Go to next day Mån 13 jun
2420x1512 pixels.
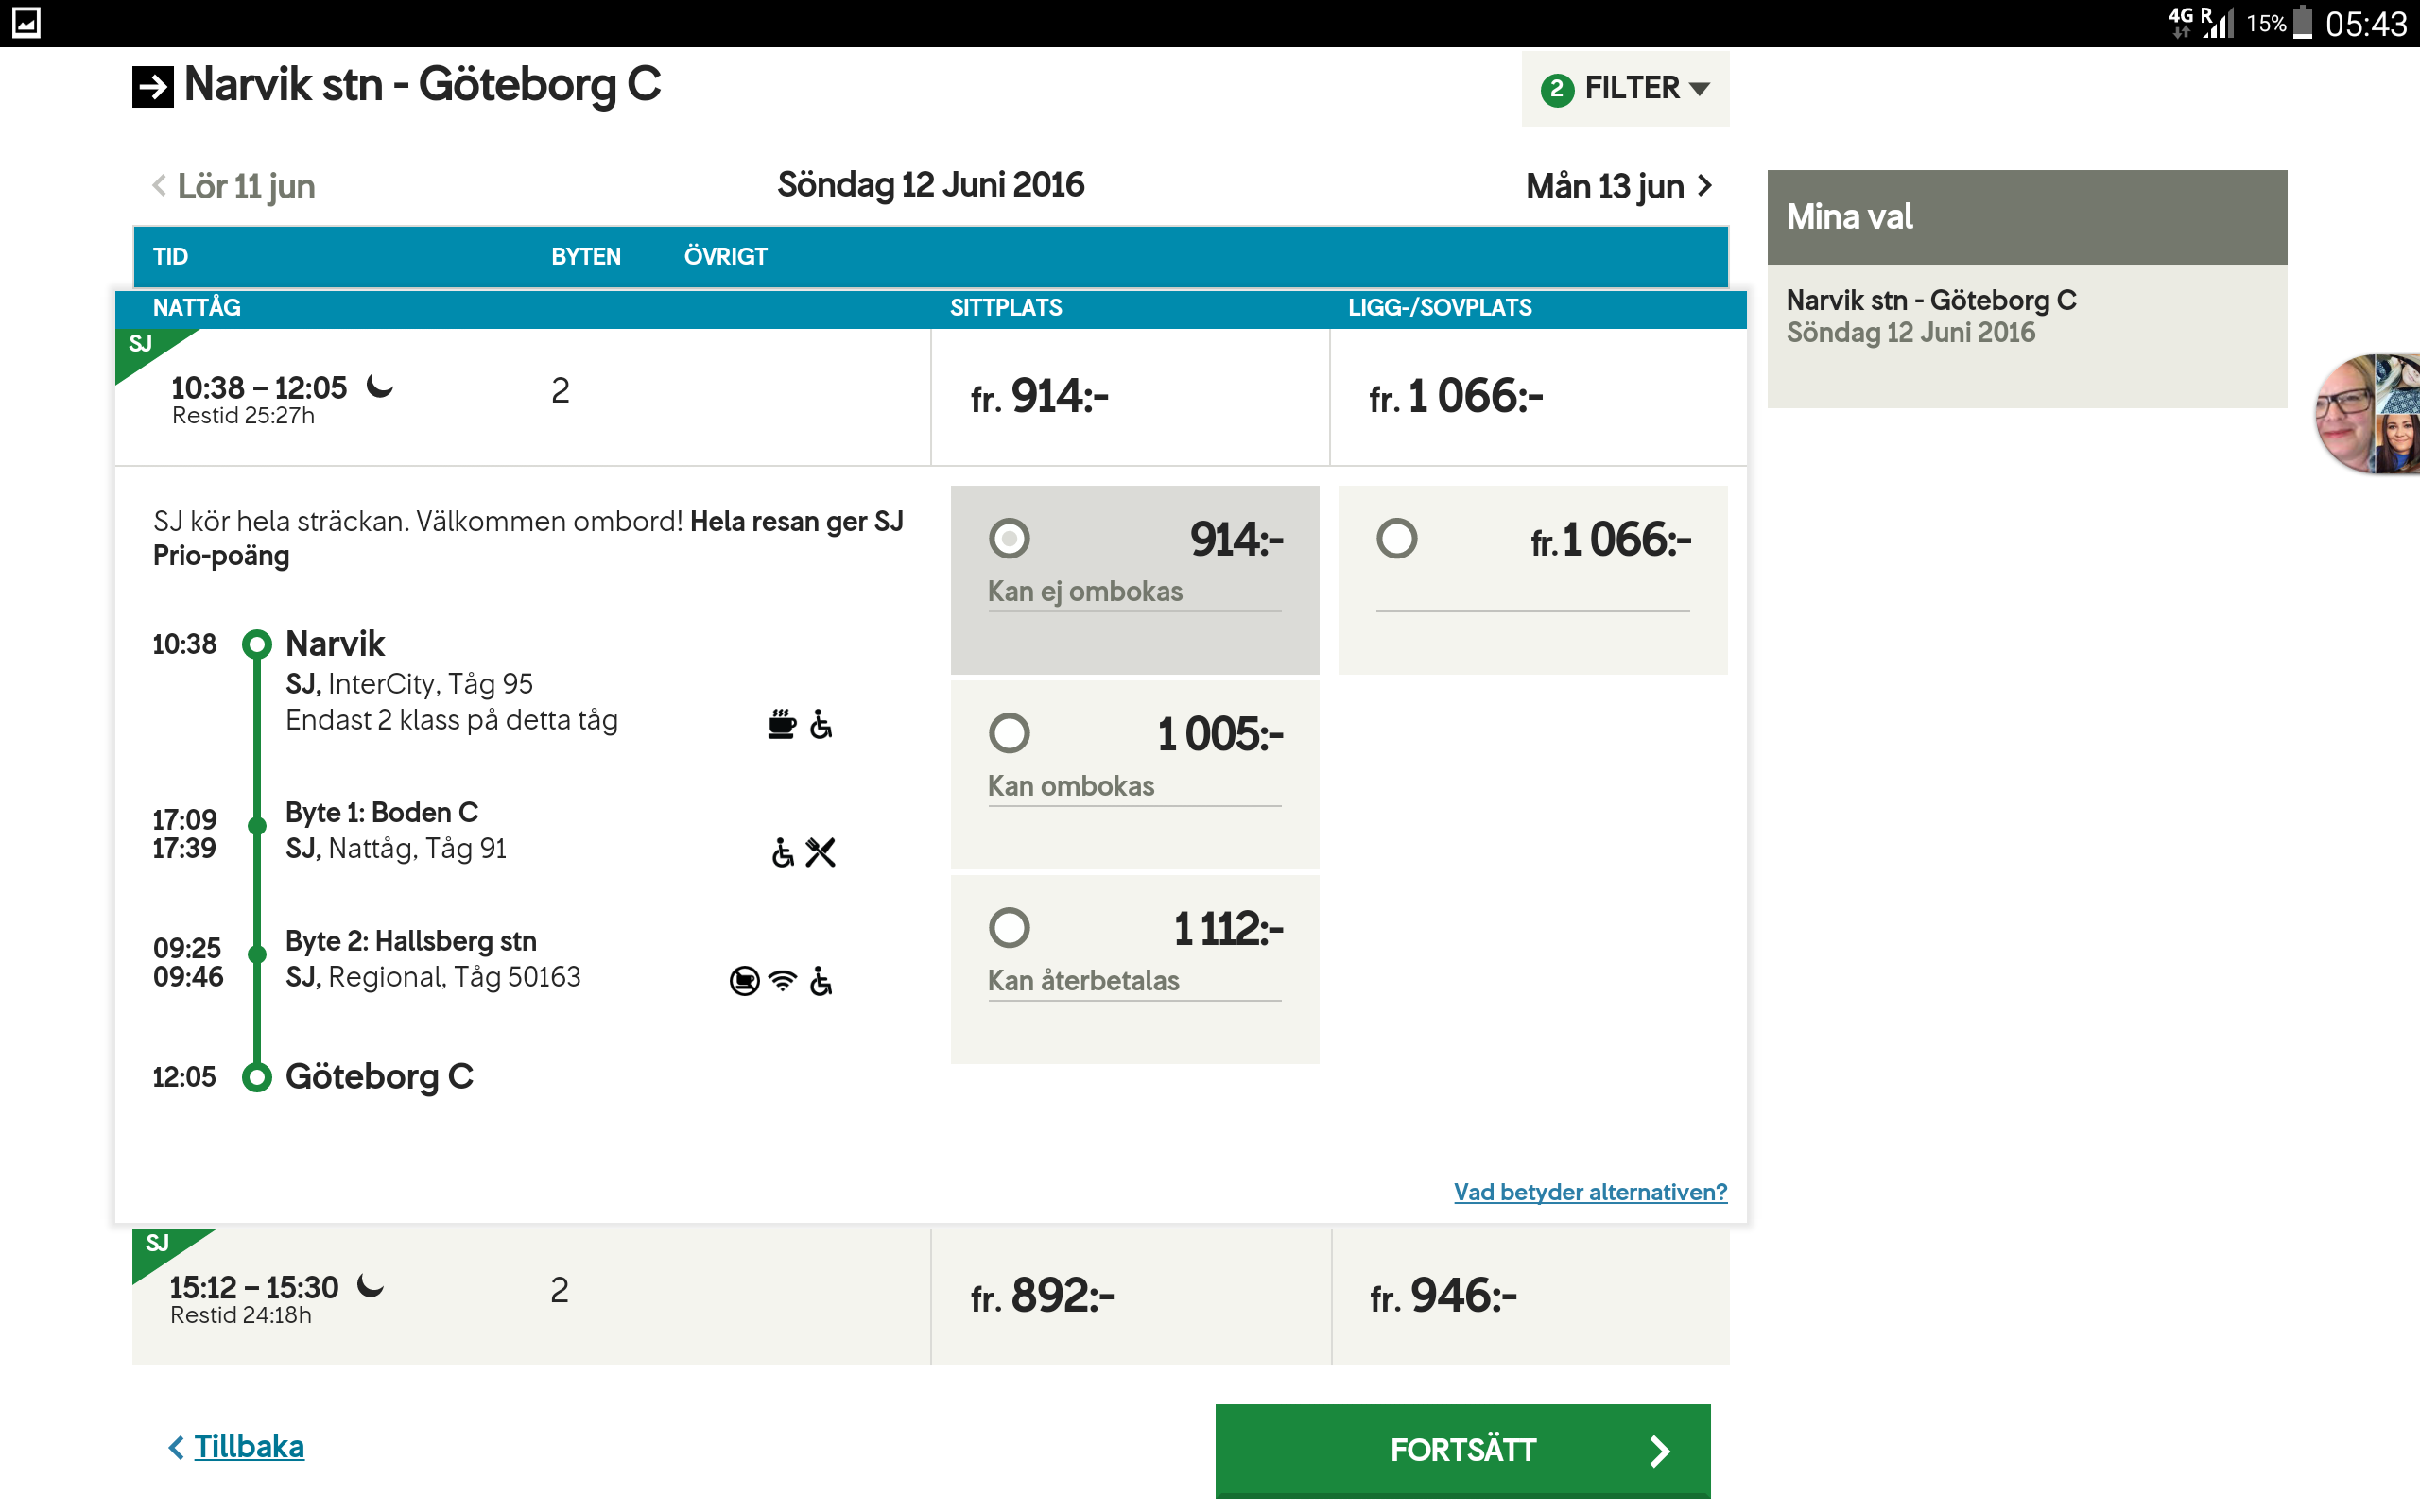click(x=1618, y=186)
